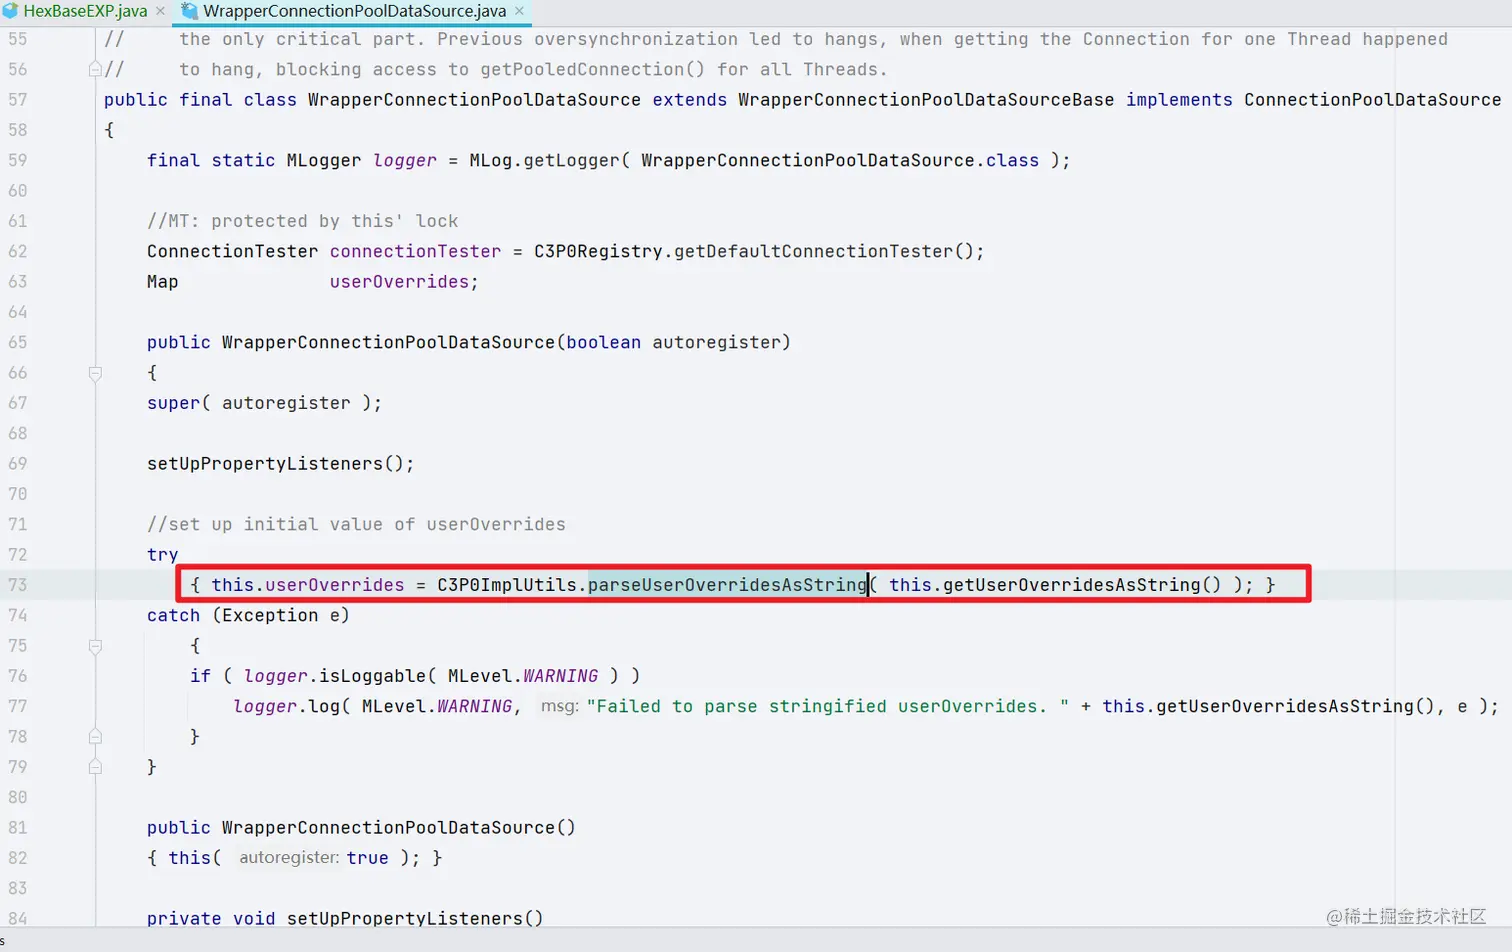Switch to the HexBaseEXP.java tab
The image size is (1512, 952).
coord(85,11)
